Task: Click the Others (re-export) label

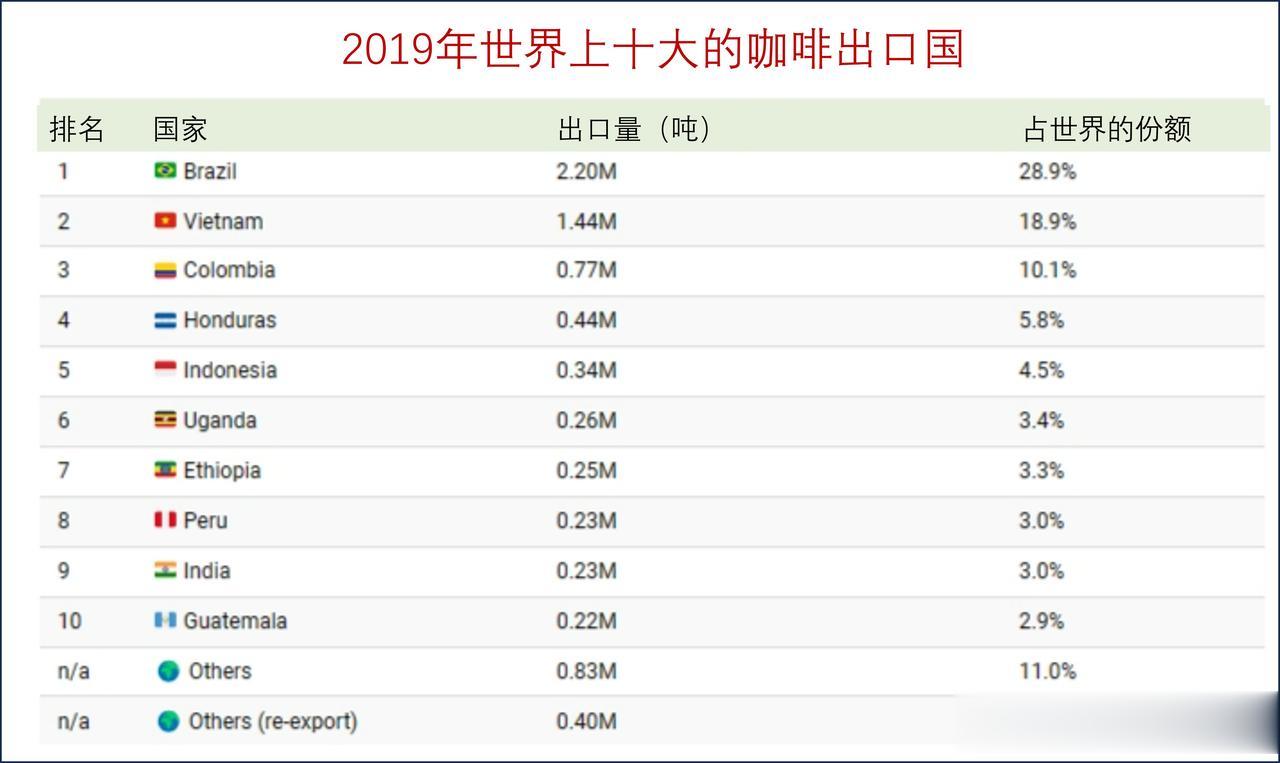Action: click(x=273, y=721)
